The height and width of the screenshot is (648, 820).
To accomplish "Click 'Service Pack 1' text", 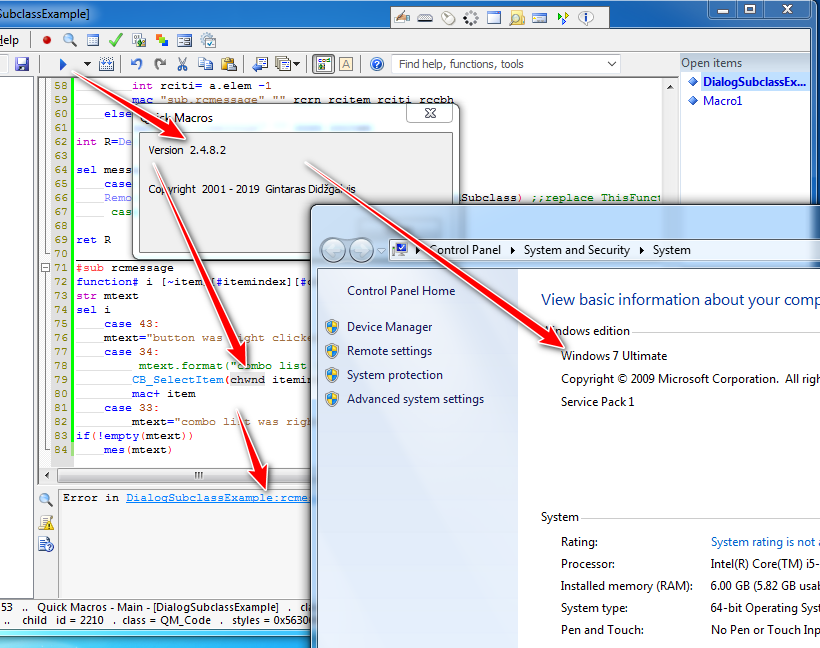I will [597, 402].
